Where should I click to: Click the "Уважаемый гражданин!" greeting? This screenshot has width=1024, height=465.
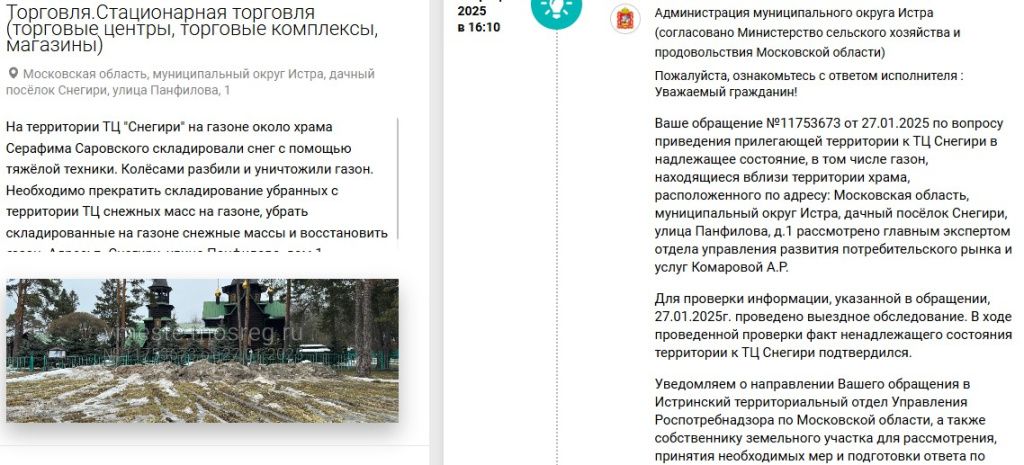pos(726,91)
